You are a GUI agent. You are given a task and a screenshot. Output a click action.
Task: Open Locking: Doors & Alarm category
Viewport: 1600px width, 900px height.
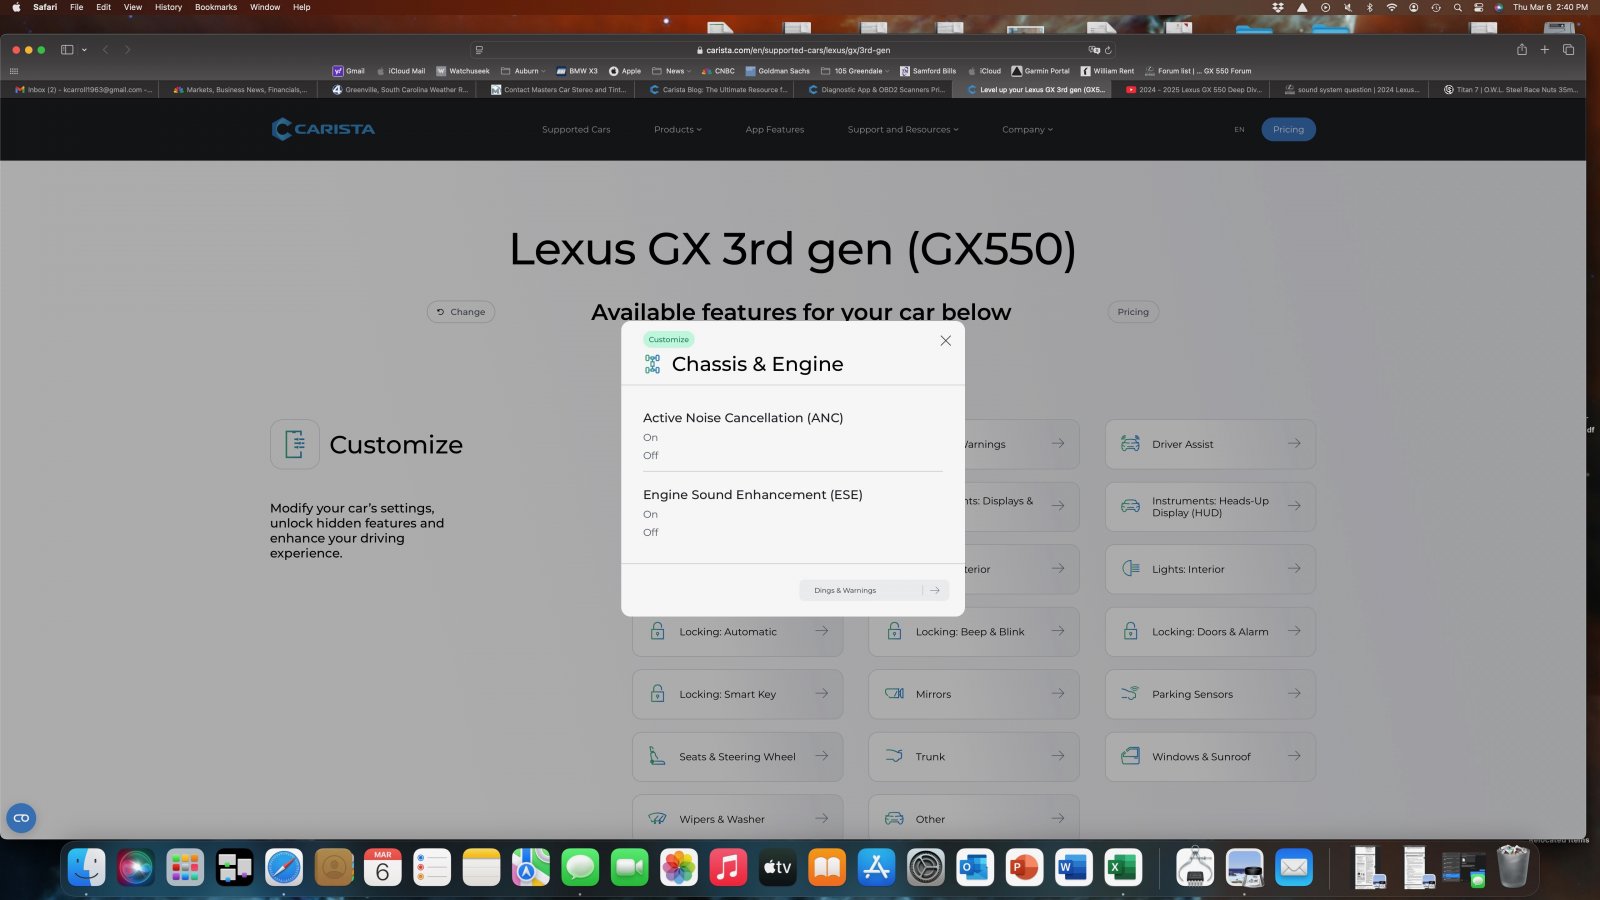(x=1210, y=632)
